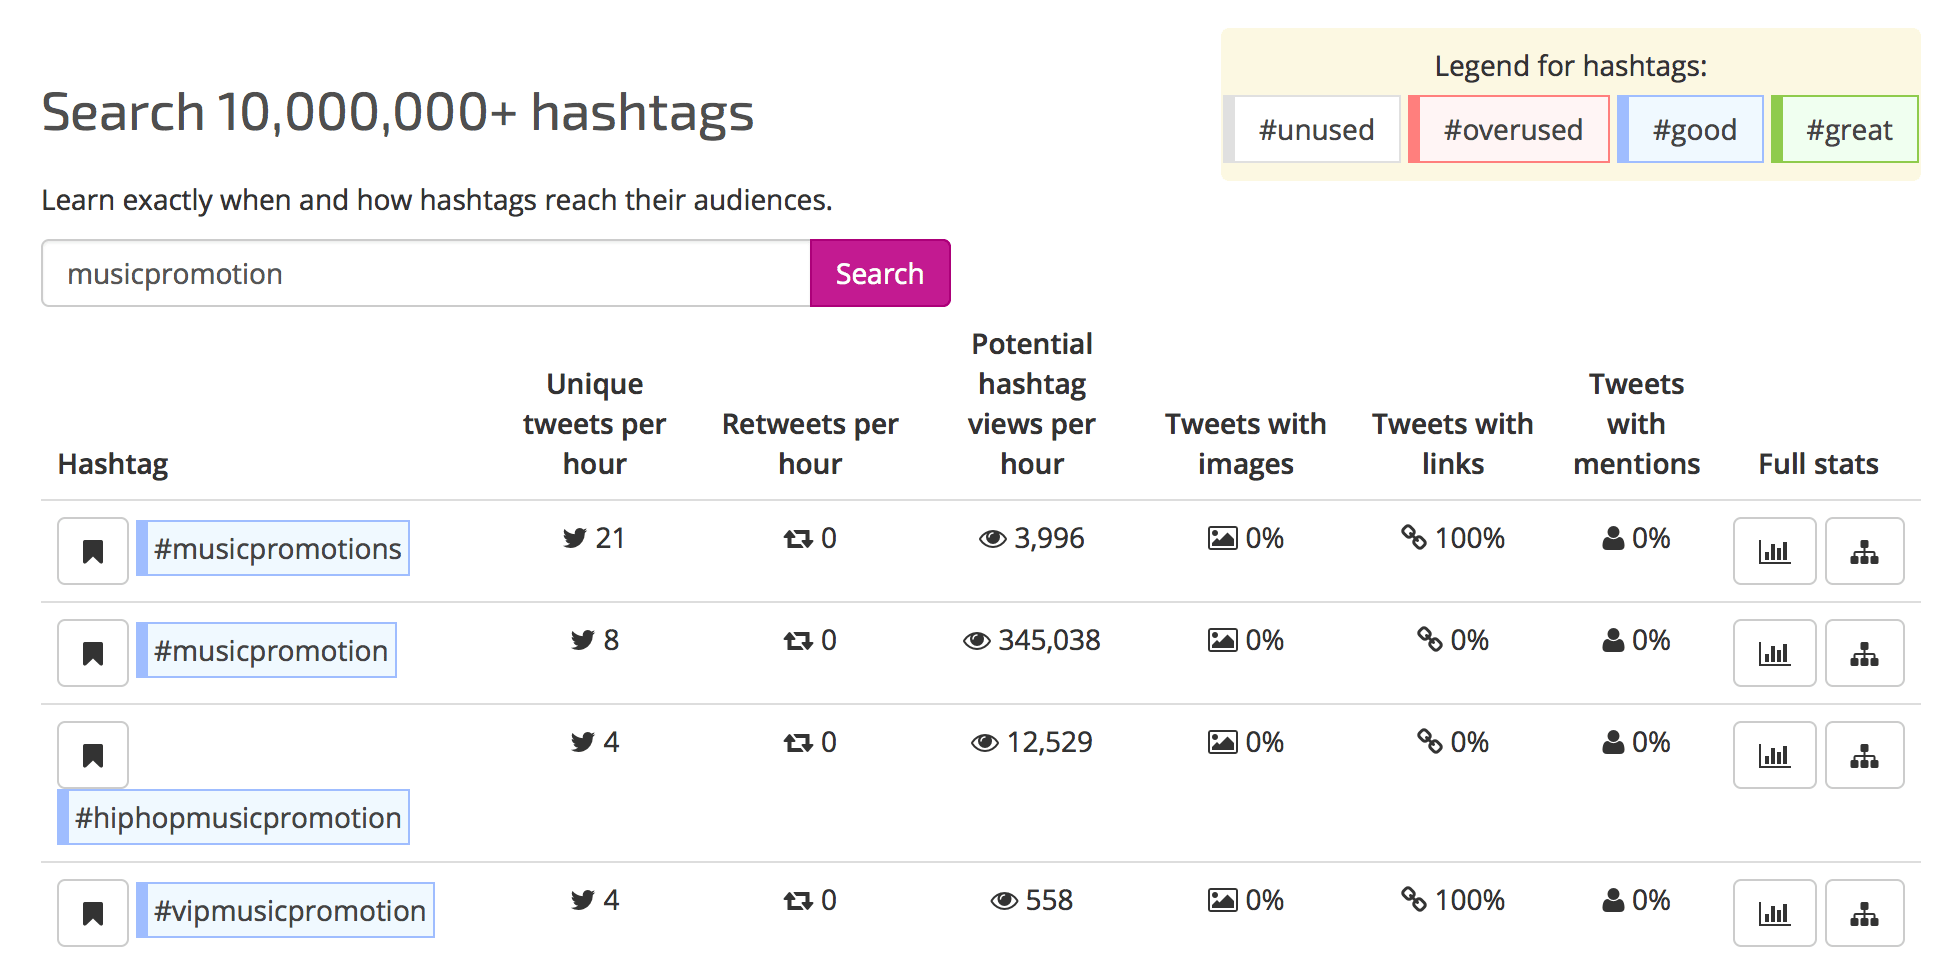Click the #overused legend swatch
This screenshot has height=978, width=1958.
(1512, 130)
